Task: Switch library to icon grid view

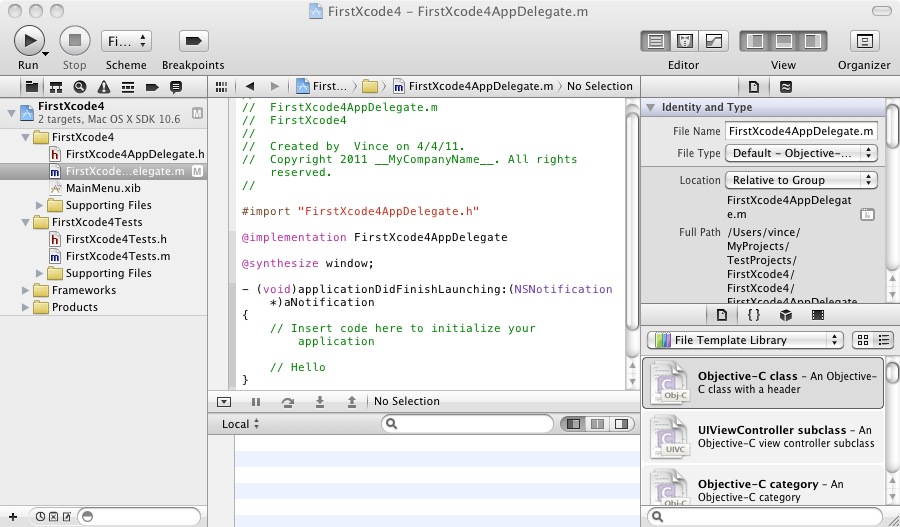Action: click(862, 340)
